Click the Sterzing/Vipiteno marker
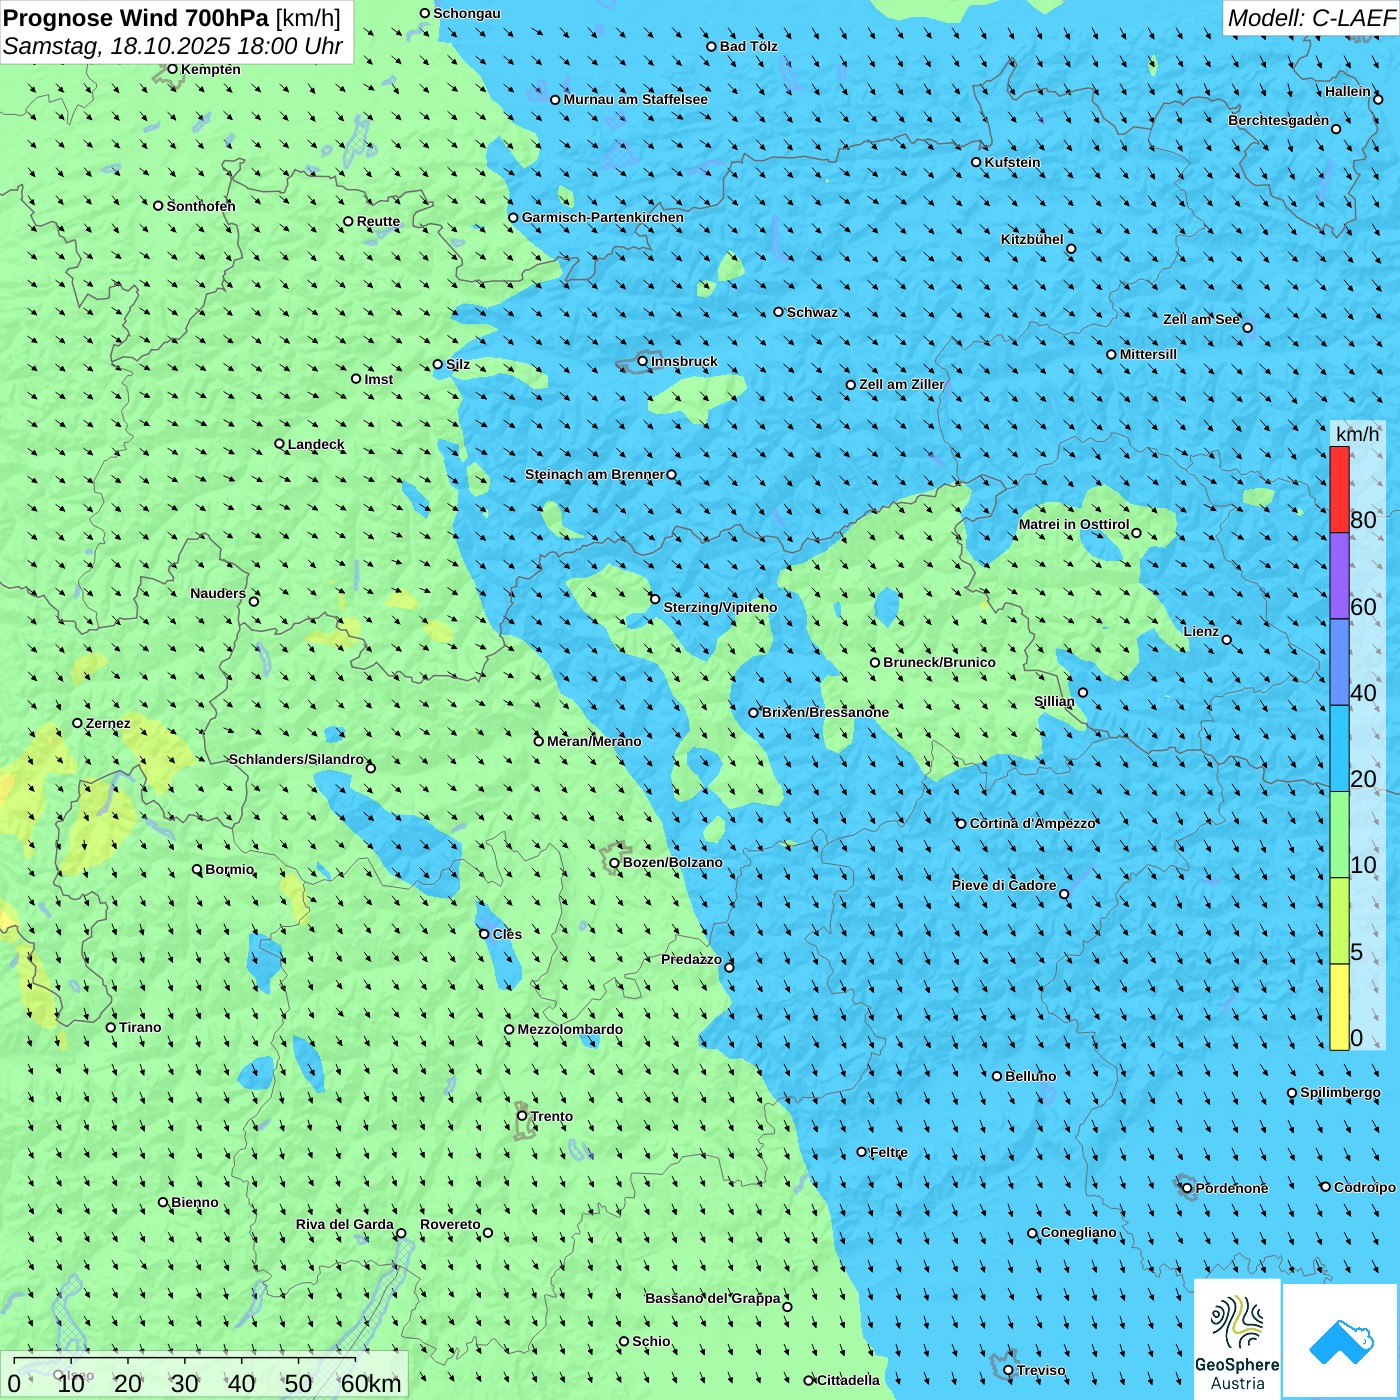The width and height of the screenshot is (1400, 1400). point(655,599)
